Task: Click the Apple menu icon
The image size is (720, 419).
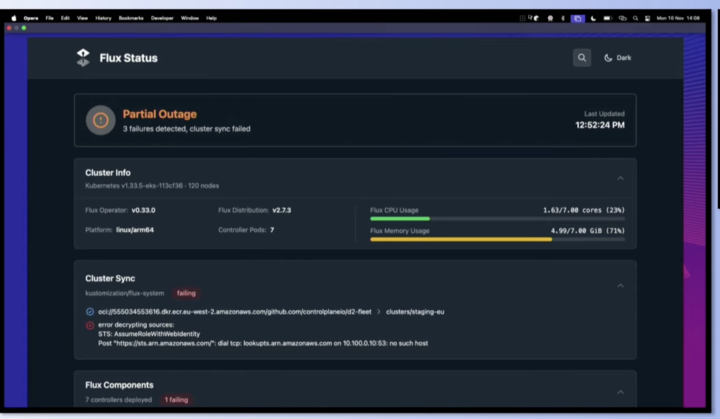Action: click(x=14, y=17)
